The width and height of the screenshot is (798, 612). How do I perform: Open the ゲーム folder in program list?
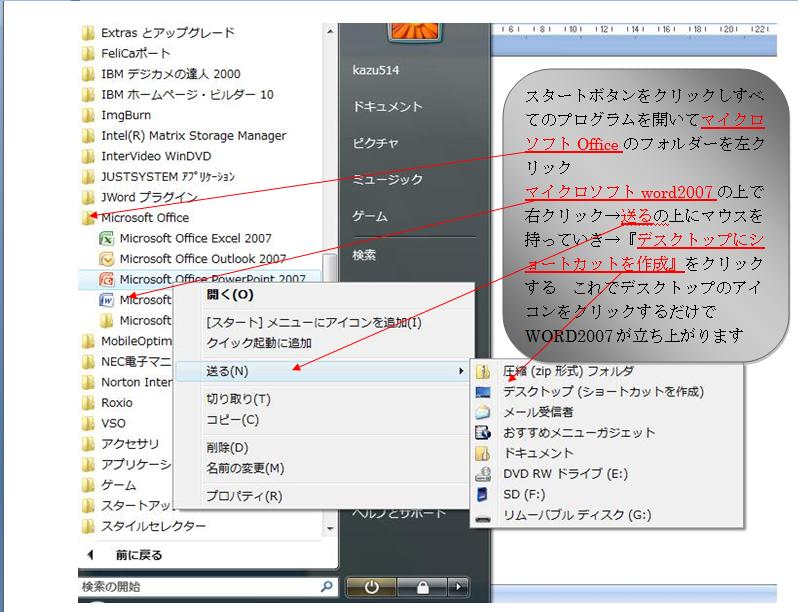tap(109, 485)
